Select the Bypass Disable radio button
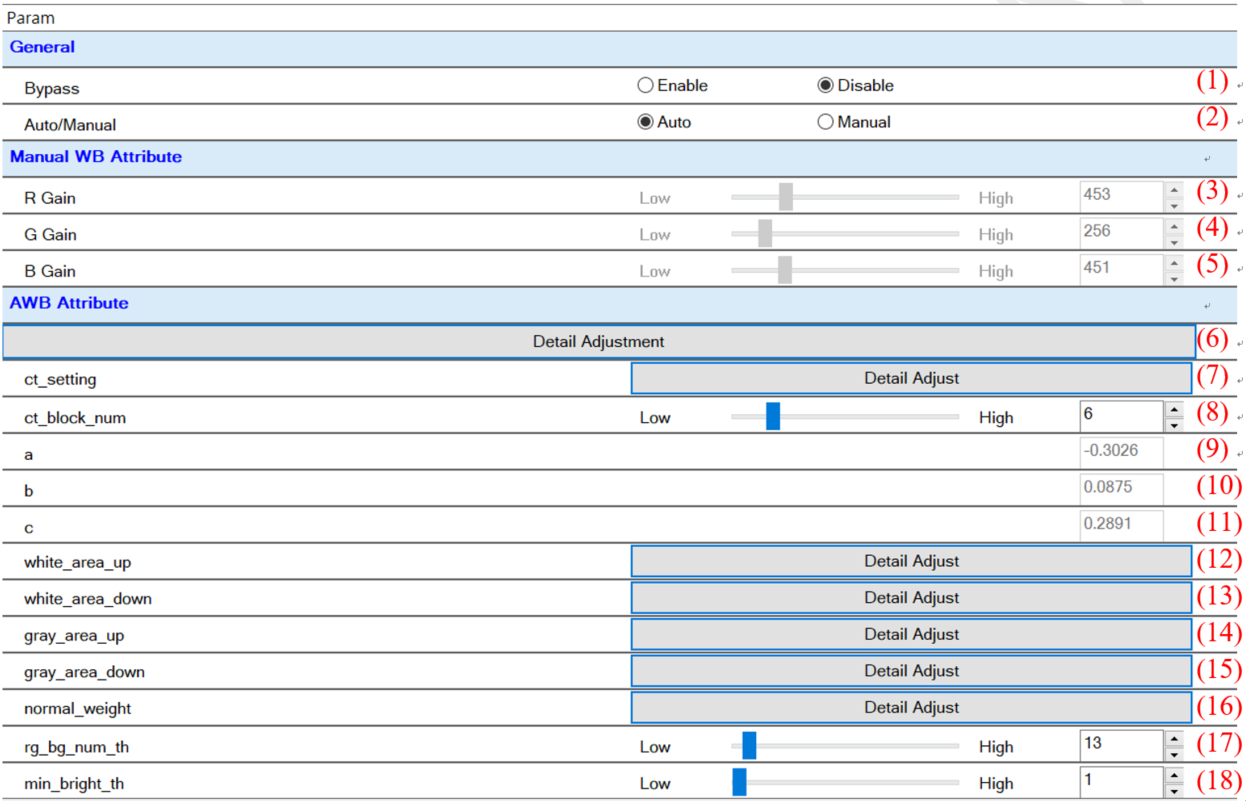Image resolution: width=1246 pixels, height=801 pixels. tap(825, 86)
